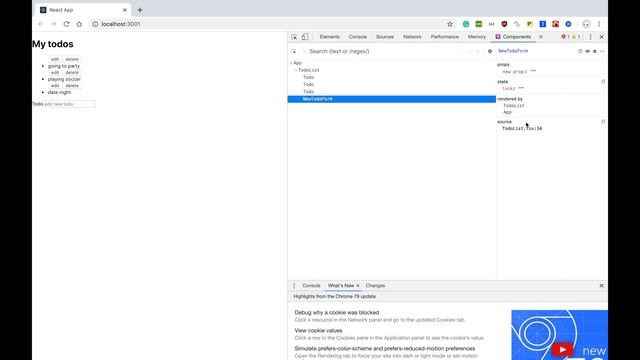Image resolution: width=640 pixels, height=360 pixels.
Task: Select the second Todo component
Action: click(x=309, y=84)
